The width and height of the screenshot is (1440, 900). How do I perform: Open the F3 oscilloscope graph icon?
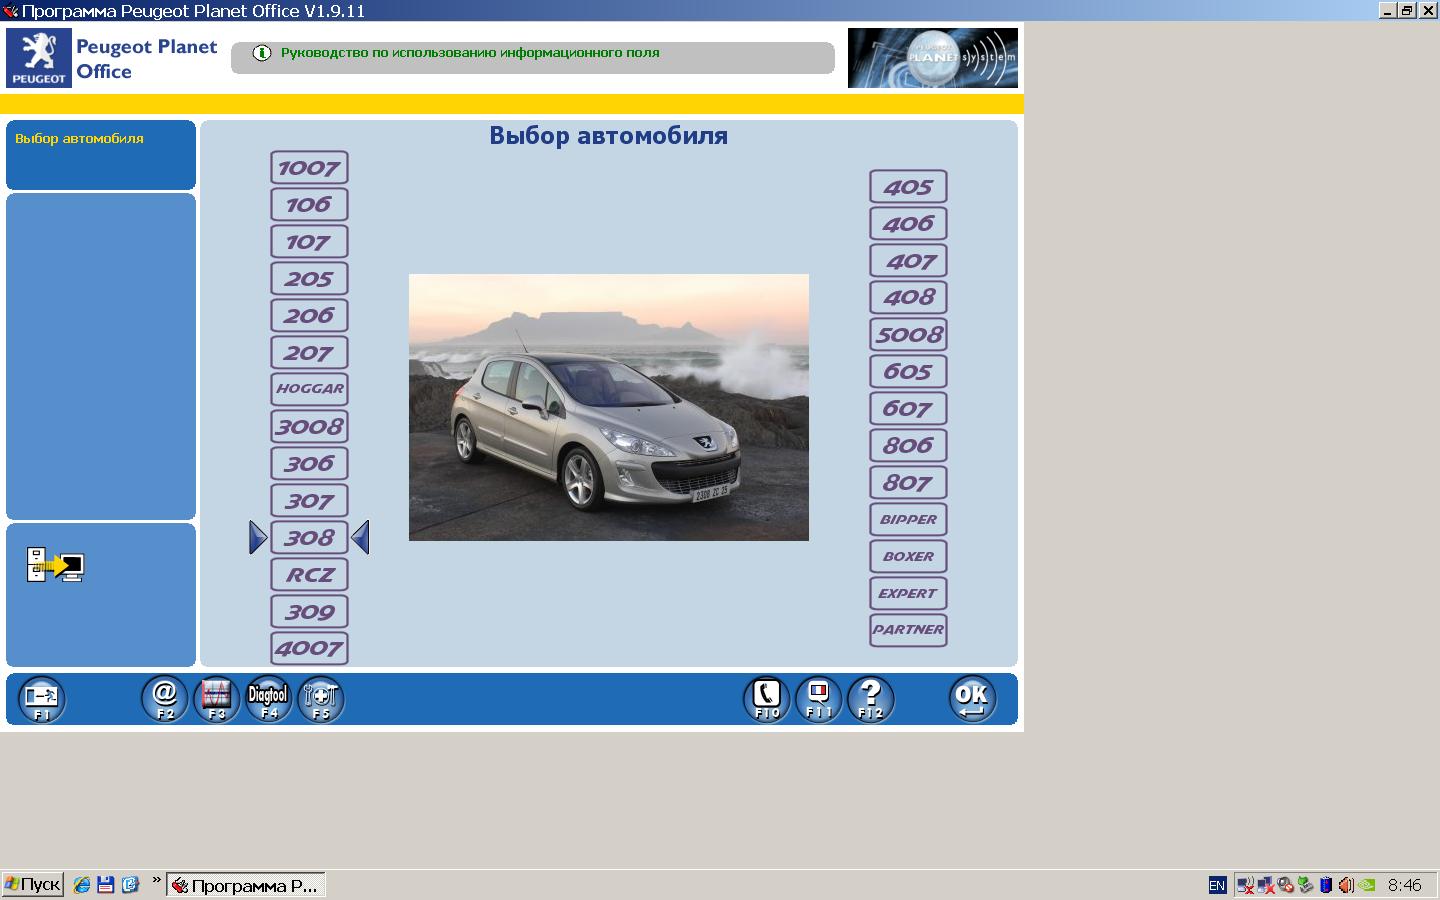pos(217,699)
